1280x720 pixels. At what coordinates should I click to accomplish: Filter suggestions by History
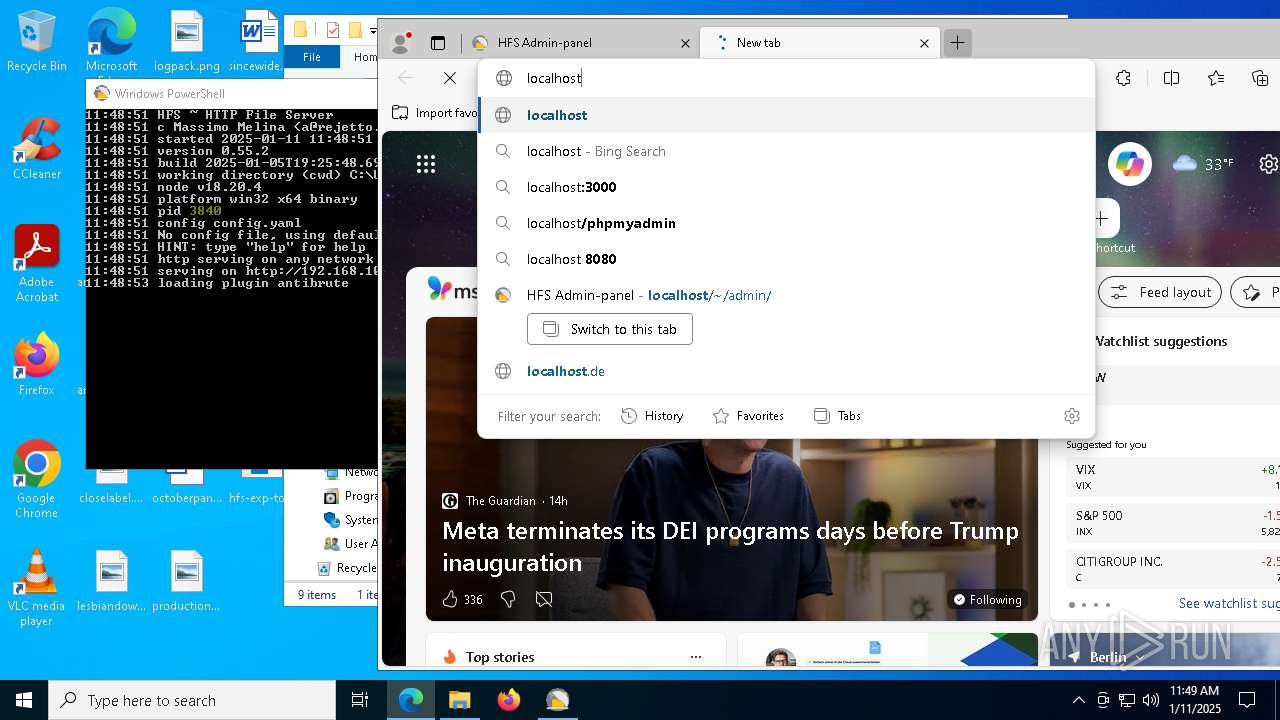click(652, 416)
